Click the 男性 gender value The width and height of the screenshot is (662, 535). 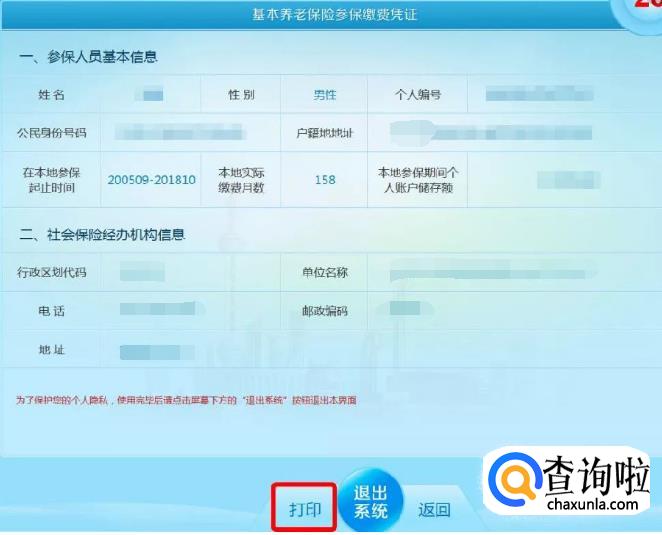click(x=325, y=95)
